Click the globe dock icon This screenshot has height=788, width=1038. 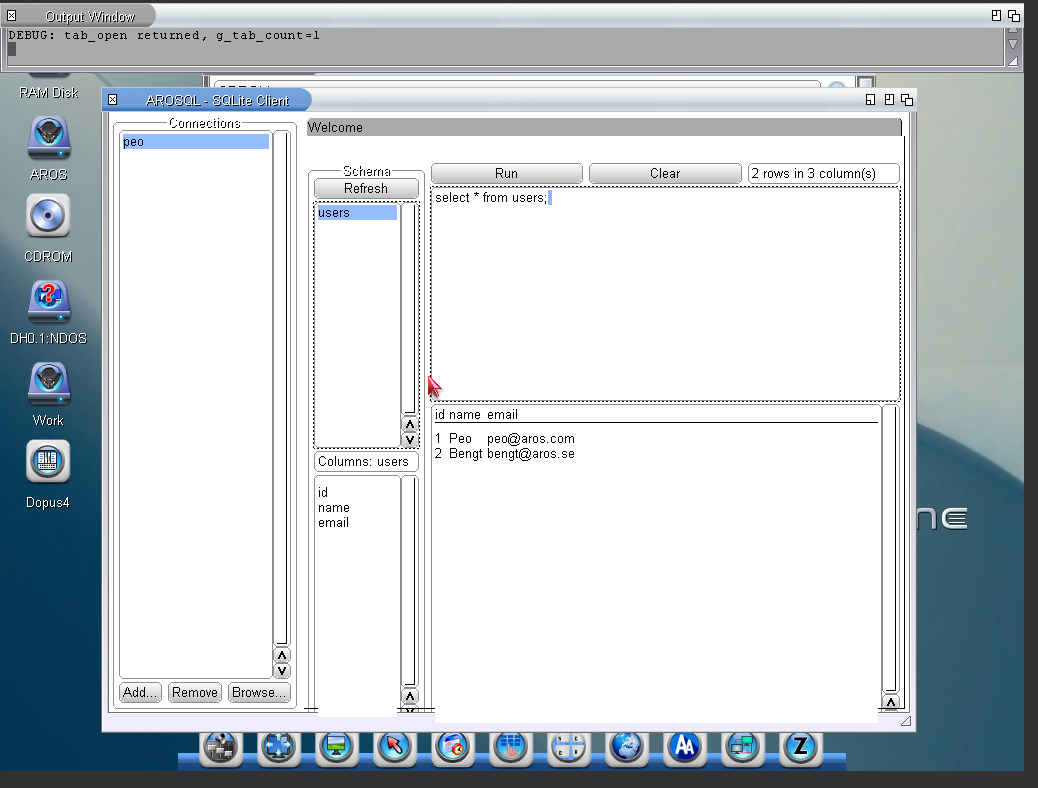coord(626,748)
